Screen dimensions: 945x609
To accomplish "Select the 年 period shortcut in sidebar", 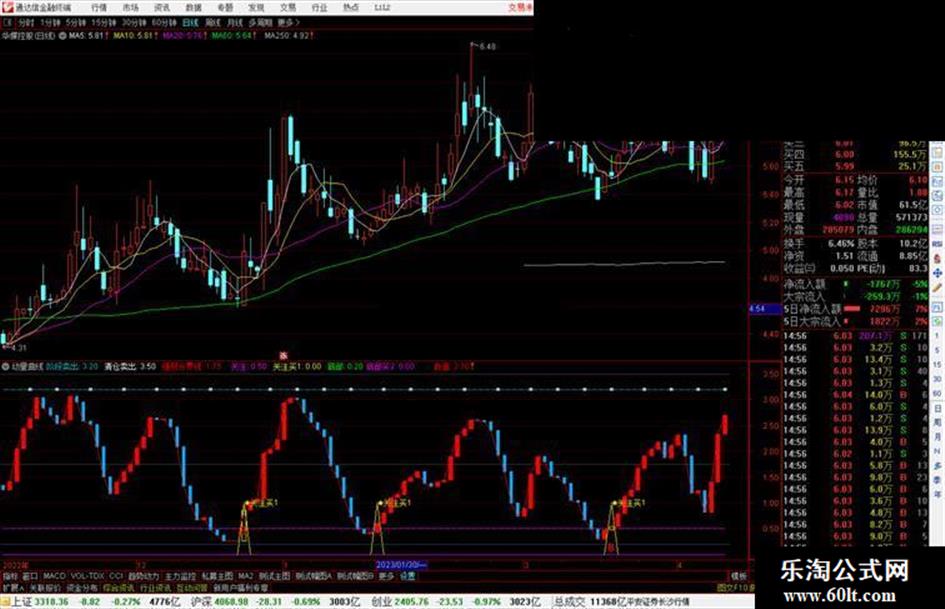I will click(938, 495).
